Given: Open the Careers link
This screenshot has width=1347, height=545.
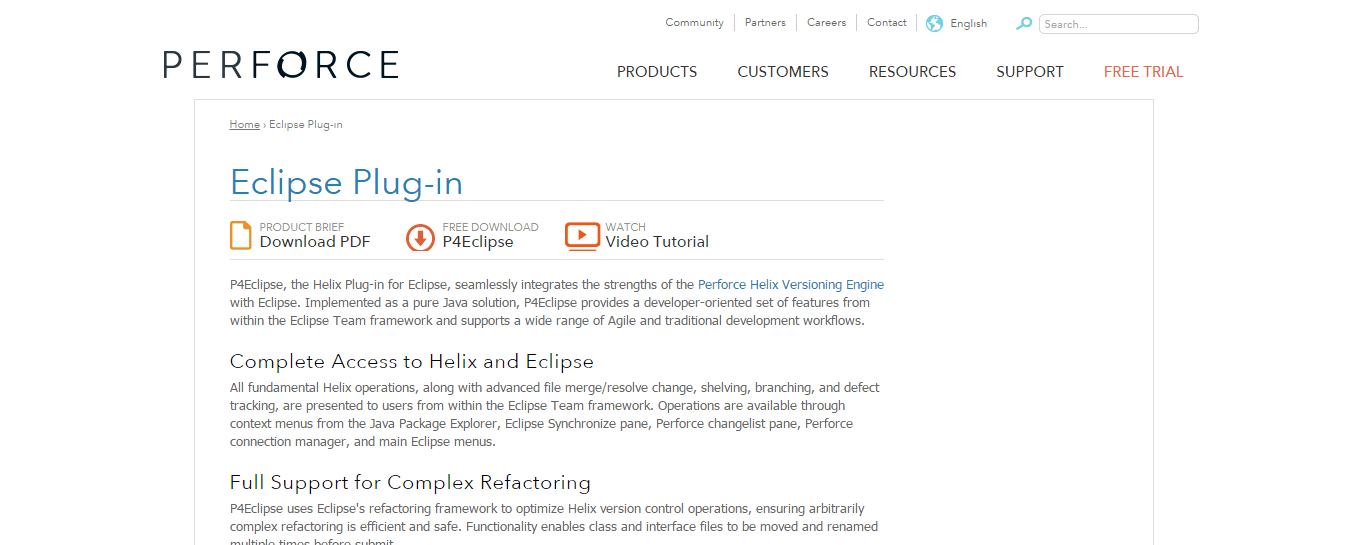Looking at the screenshot, I should click(826, 23).
